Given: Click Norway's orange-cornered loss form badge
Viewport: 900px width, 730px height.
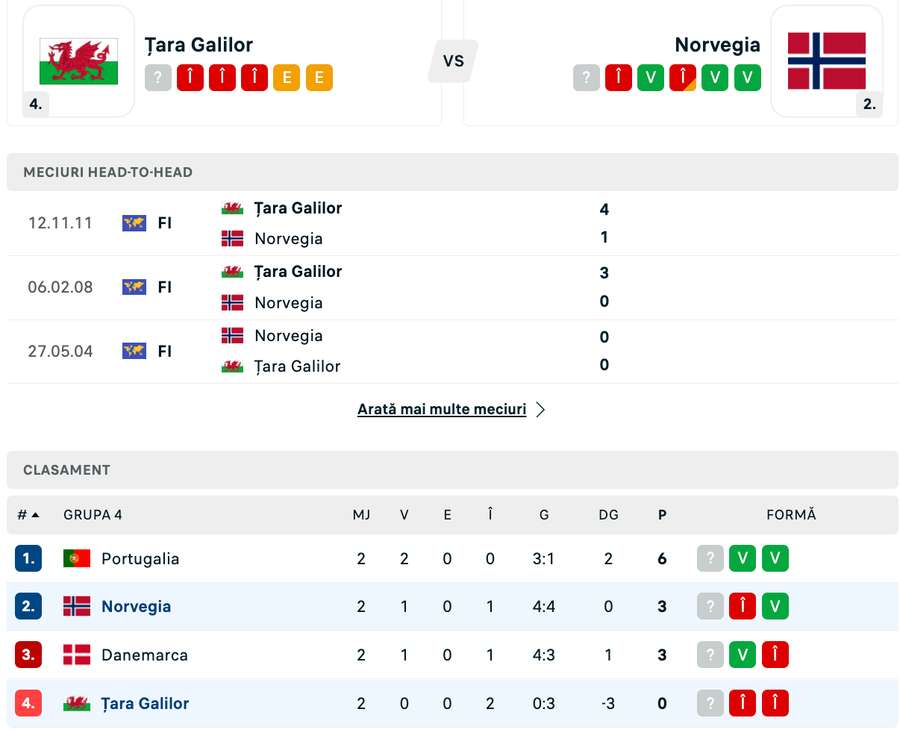Looking at the screenshot, I should click(682, 77).
